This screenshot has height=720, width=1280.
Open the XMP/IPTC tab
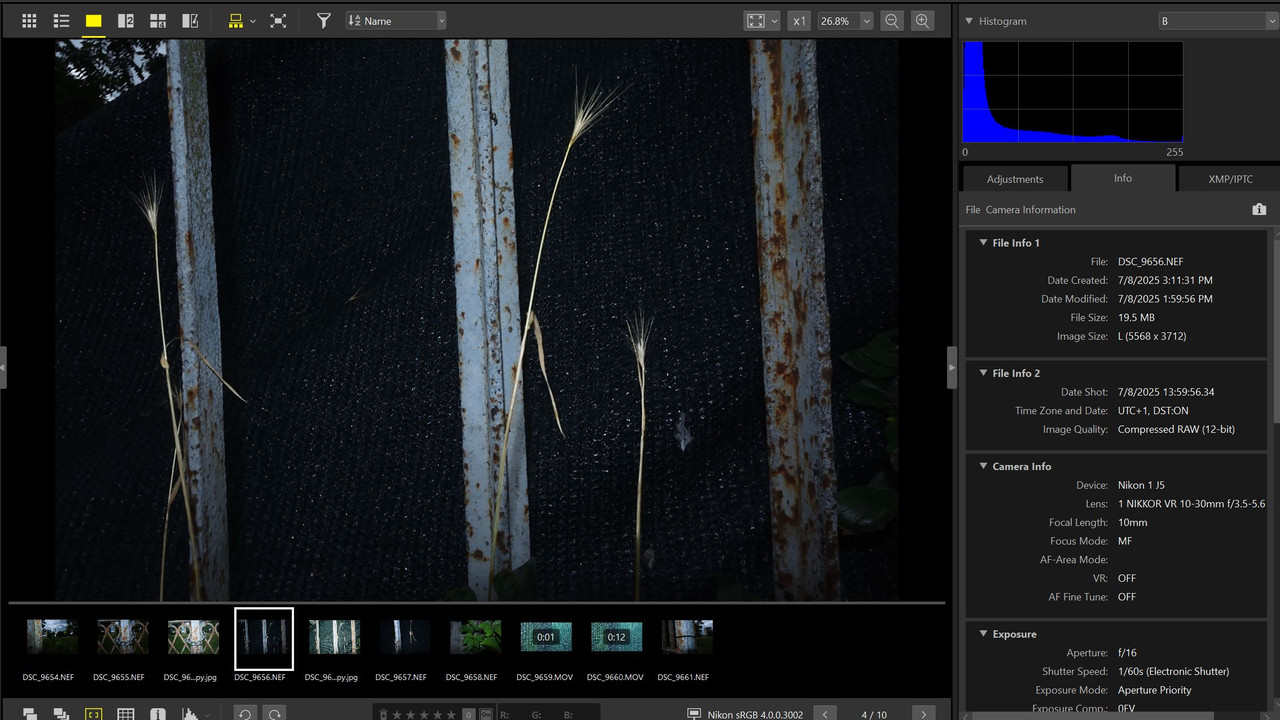coord(1230,179)
